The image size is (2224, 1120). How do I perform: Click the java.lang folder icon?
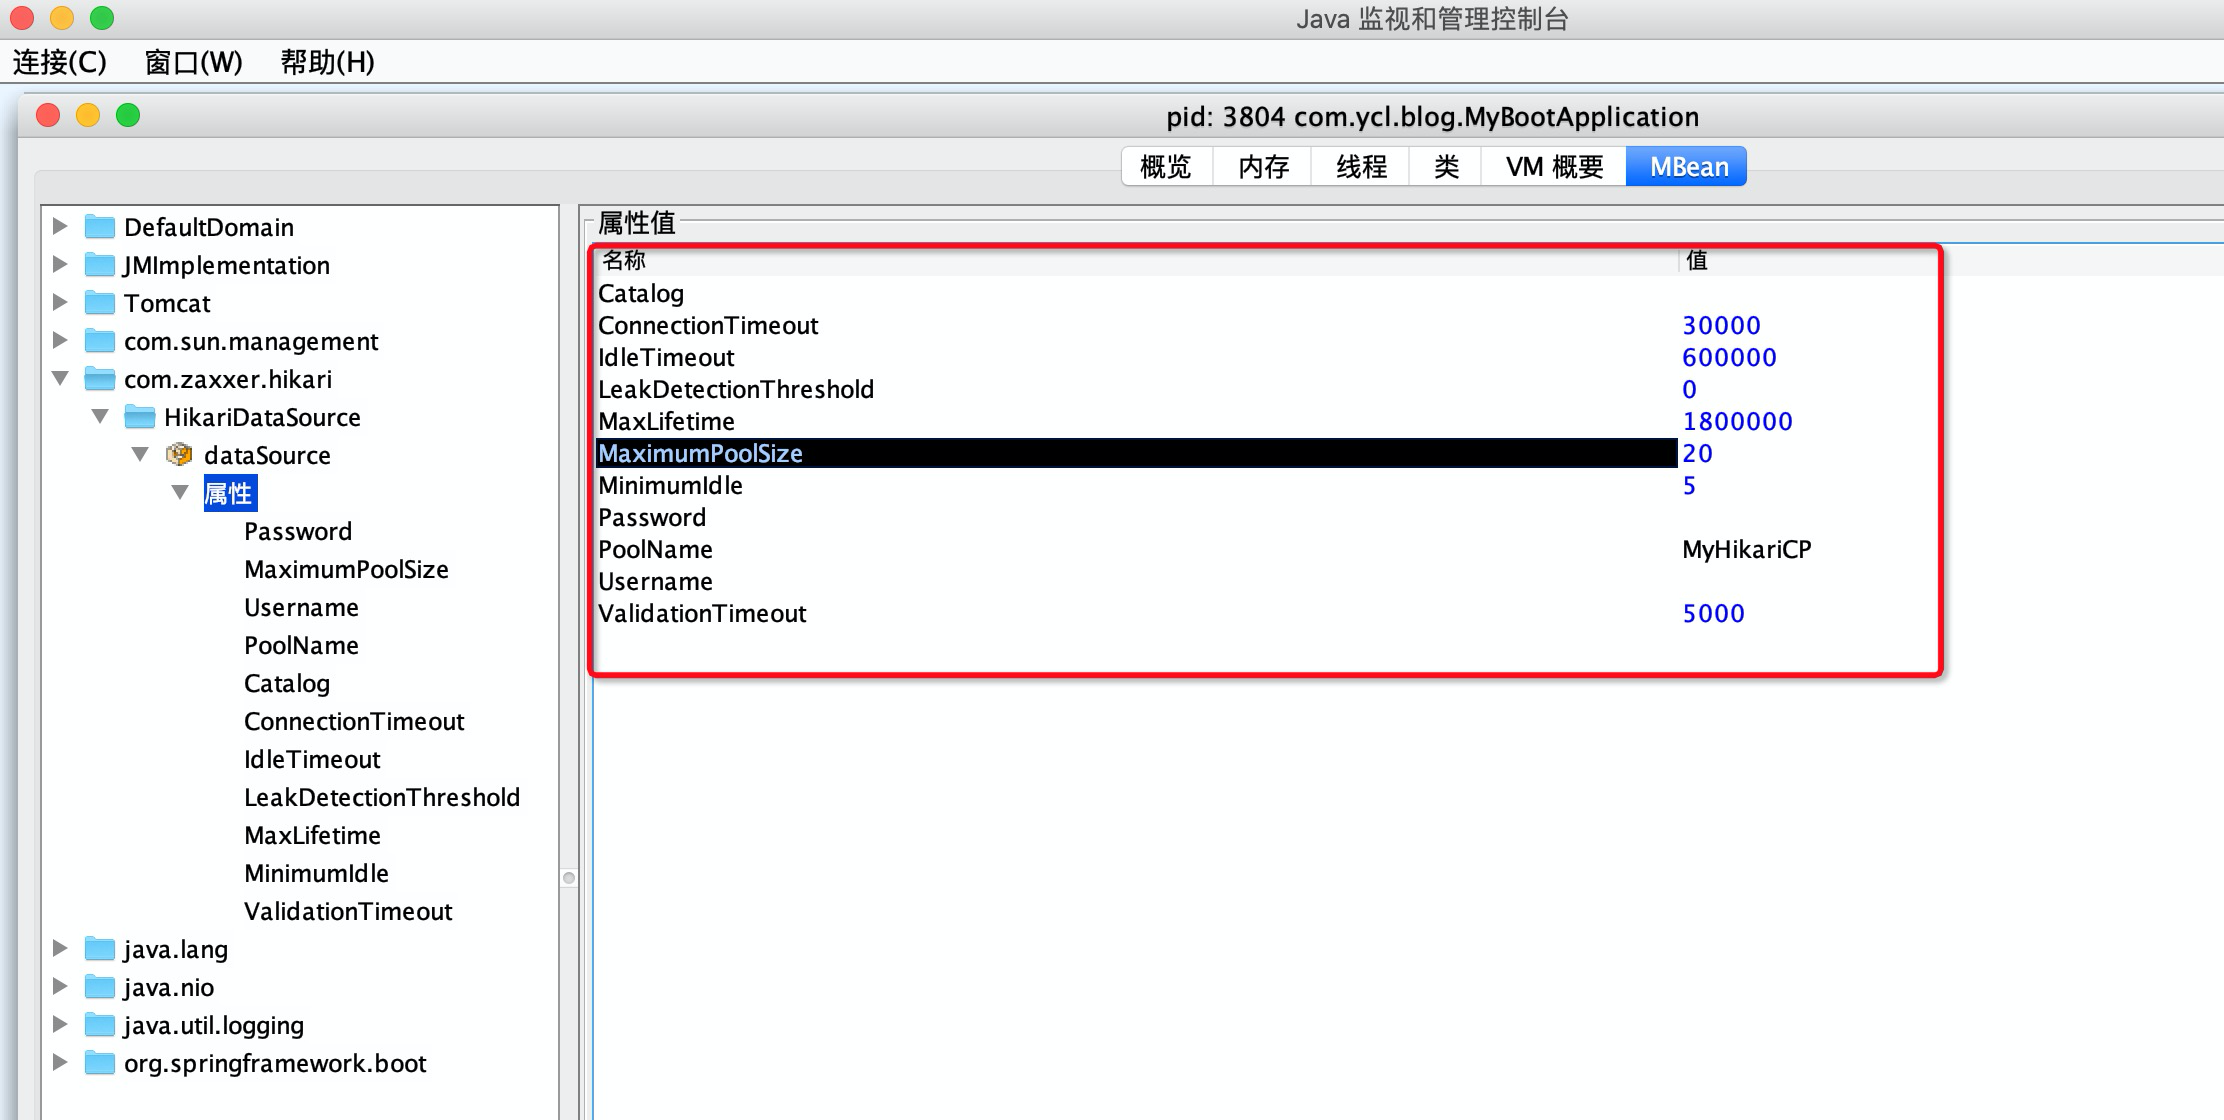[x=99, y=949]
